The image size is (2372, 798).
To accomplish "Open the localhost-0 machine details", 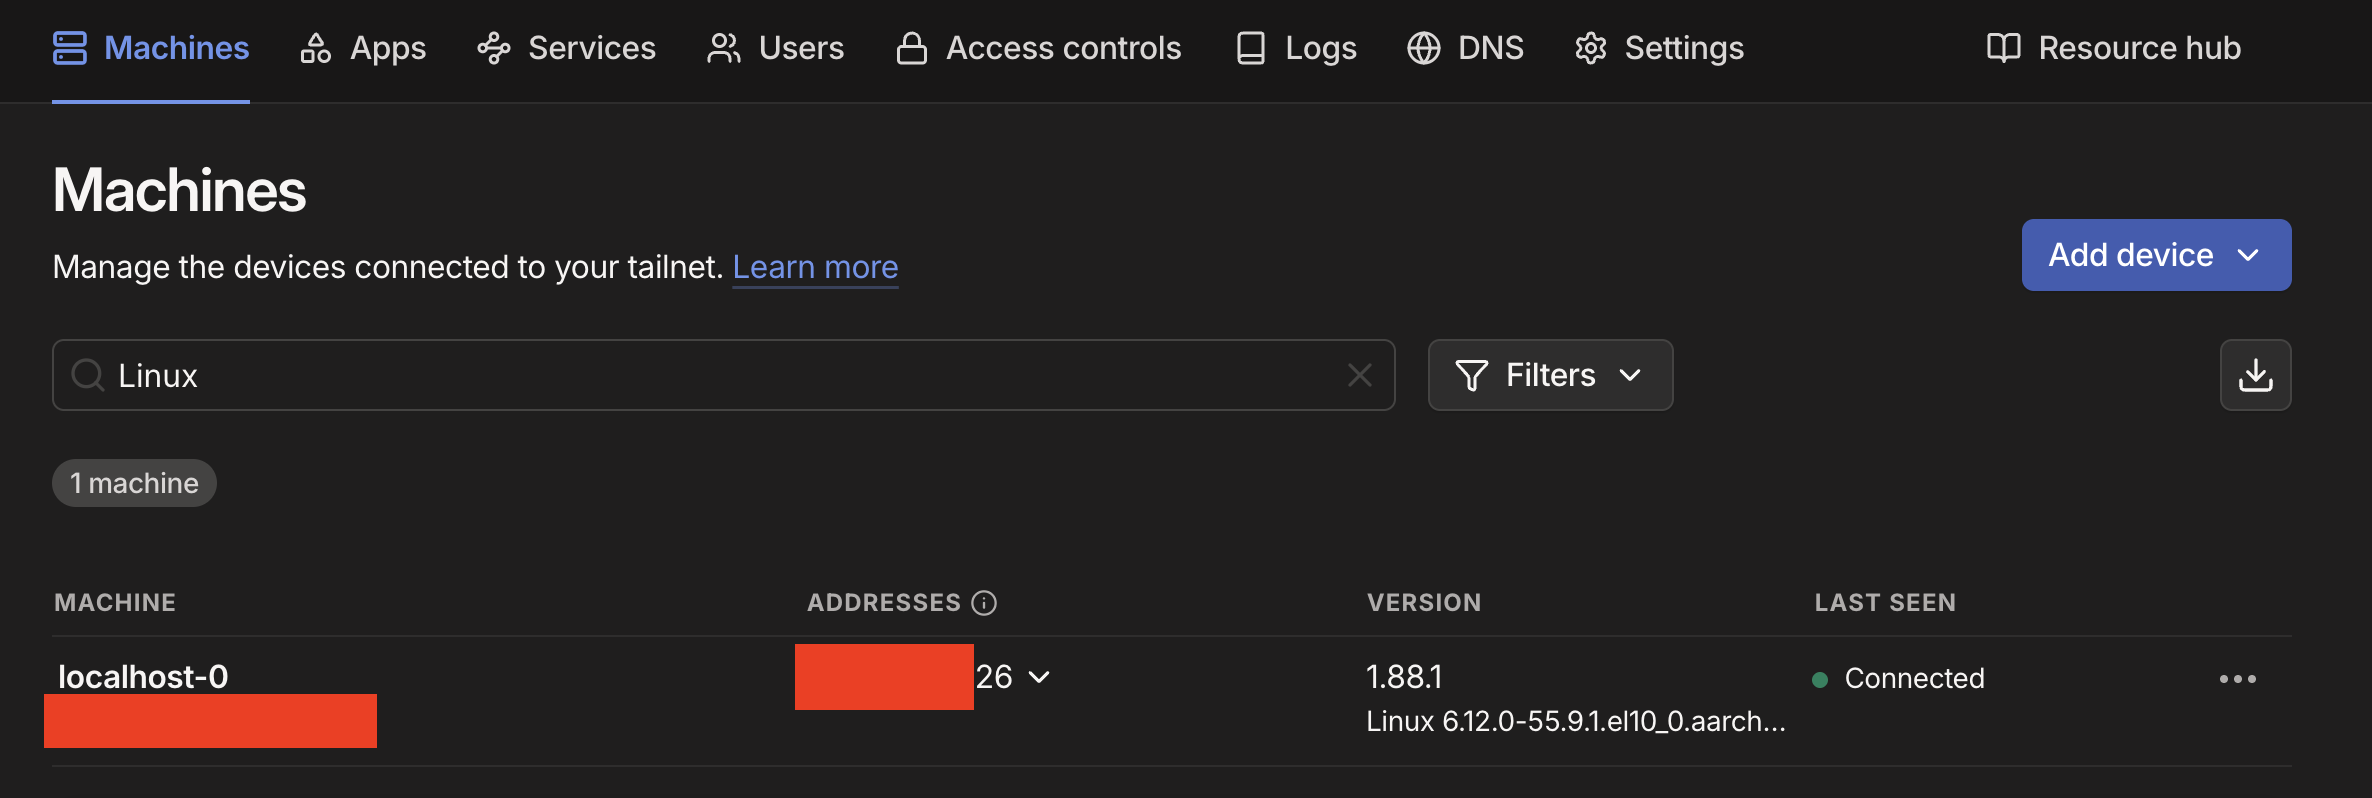I will click(143, 677).
